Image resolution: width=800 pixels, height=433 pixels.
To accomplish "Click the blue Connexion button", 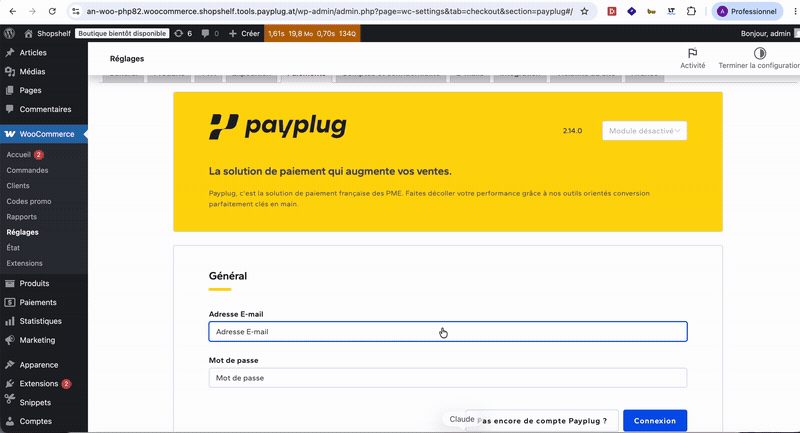I will (x=655, y=421).
